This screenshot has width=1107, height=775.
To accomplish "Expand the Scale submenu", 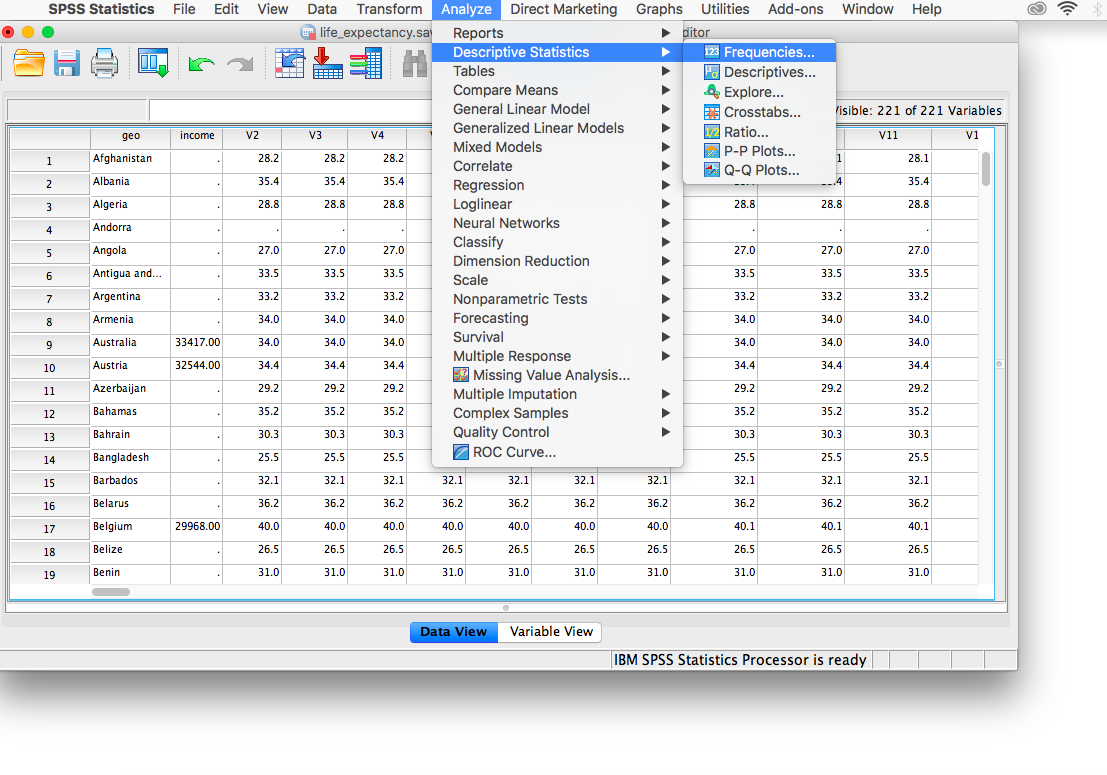I will pyautogui.click(x=557, y=281).
